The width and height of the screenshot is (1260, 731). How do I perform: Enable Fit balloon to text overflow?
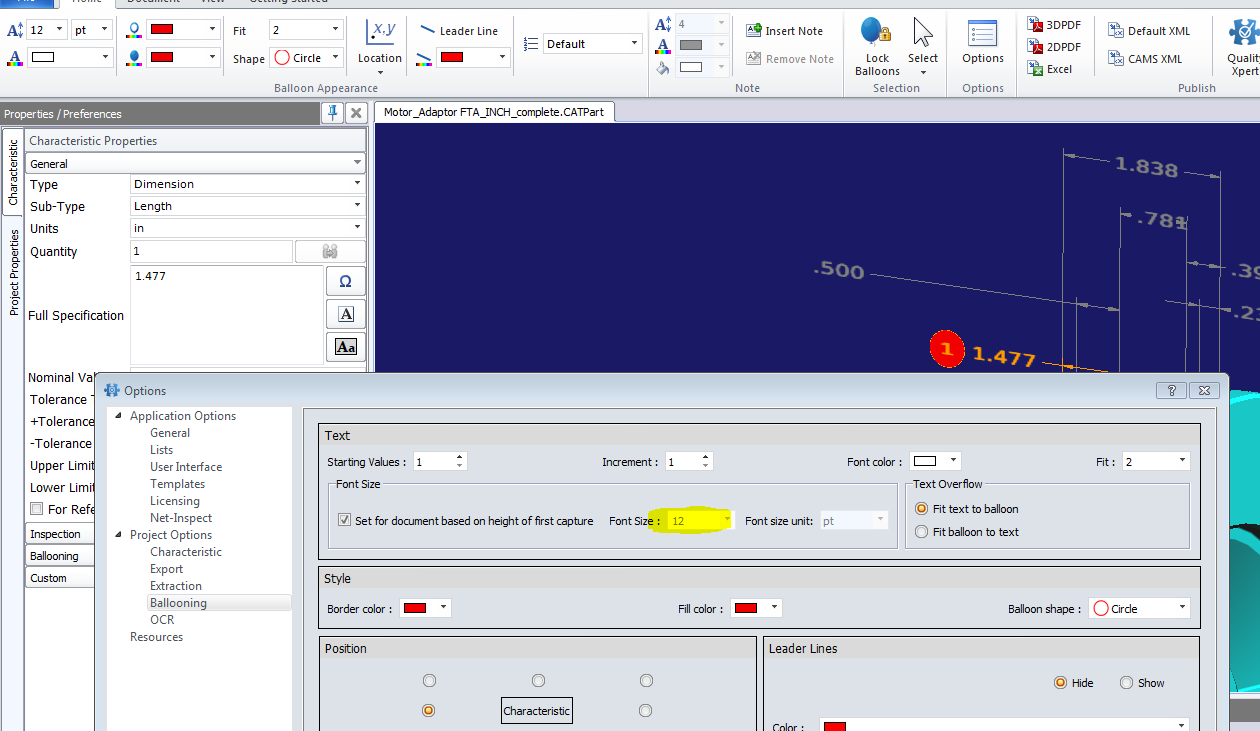tap(920, 532)
